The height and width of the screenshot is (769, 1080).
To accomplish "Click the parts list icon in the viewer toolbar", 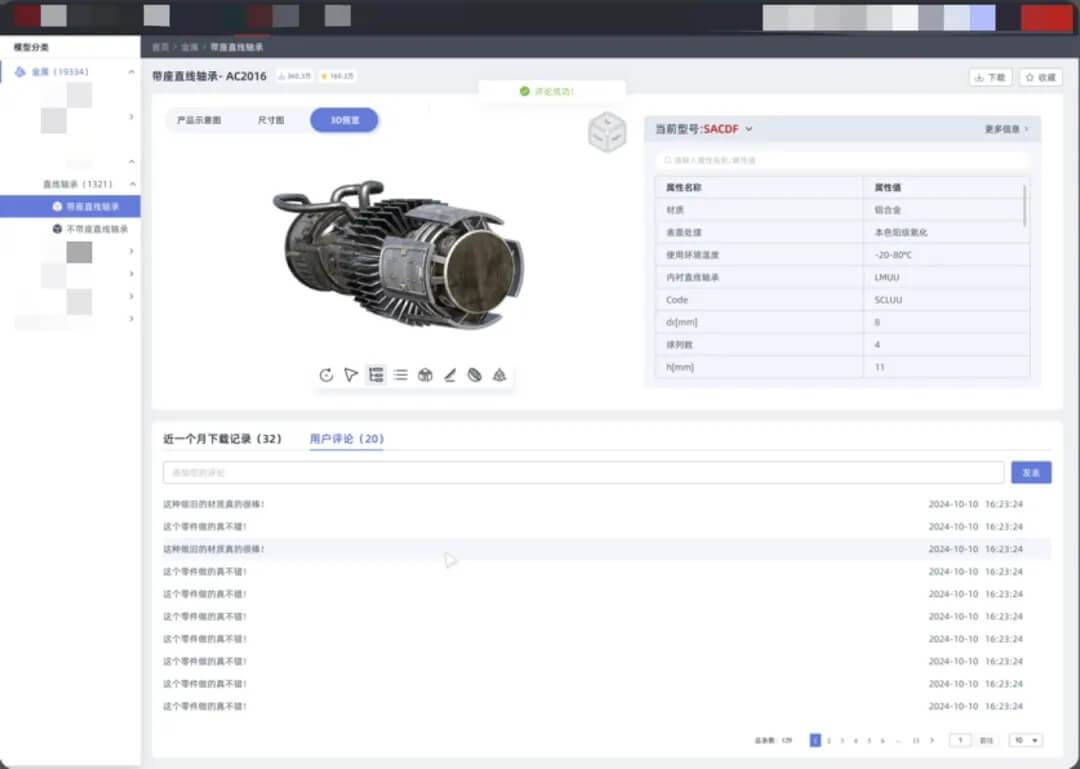I will pyautogui.click(x=400, y=375).
